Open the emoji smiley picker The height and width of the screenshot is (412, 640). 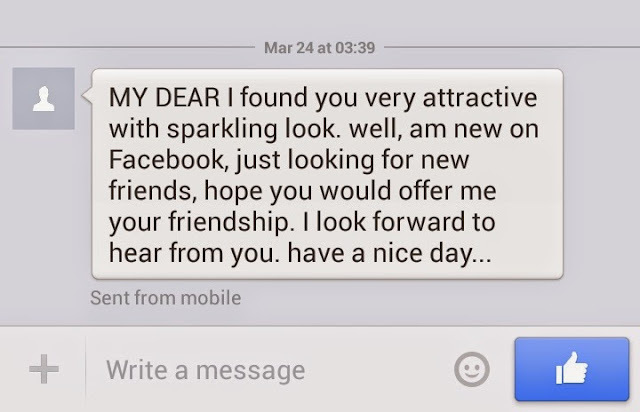pos(471,370)
